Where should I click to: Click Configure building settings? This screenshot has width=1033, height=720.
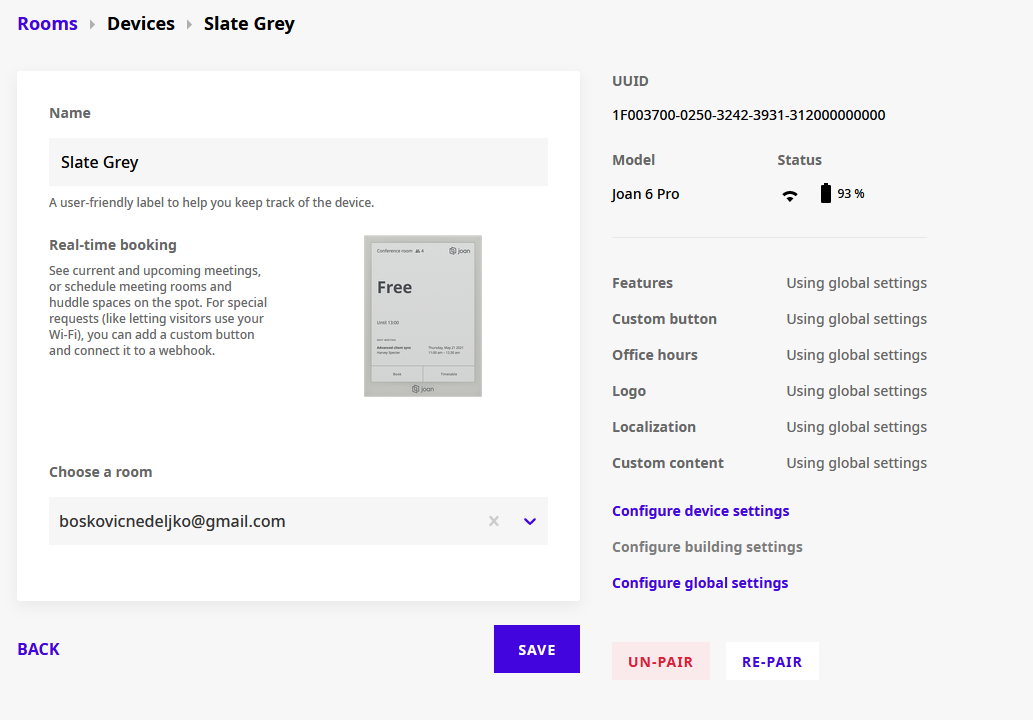pos(707,547)
